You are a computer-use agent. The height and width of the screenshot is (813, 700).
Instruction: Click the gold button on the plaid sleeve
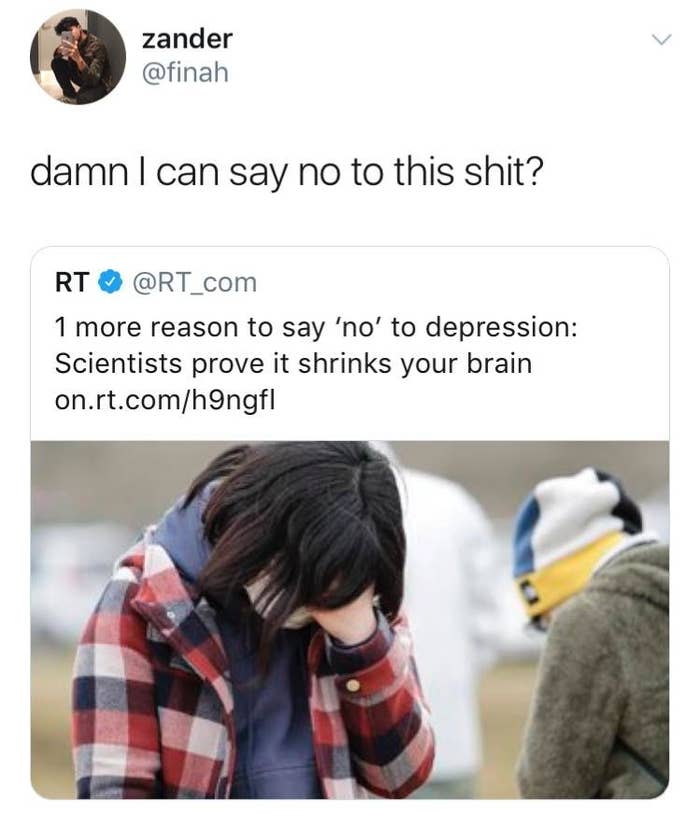click(353, 685)
